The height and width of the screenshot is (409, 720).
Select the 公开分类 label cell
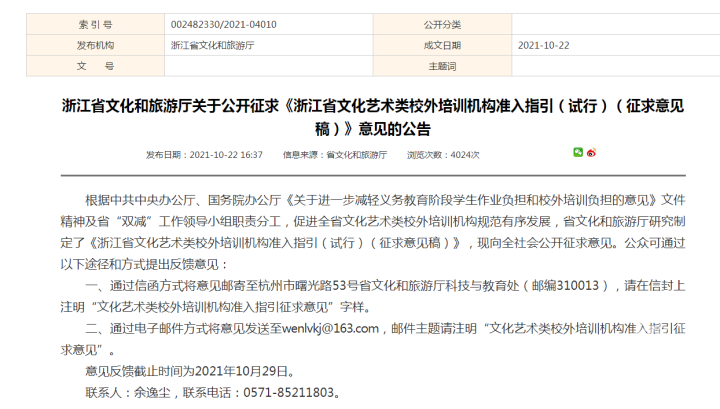click(x=441, y=24)
